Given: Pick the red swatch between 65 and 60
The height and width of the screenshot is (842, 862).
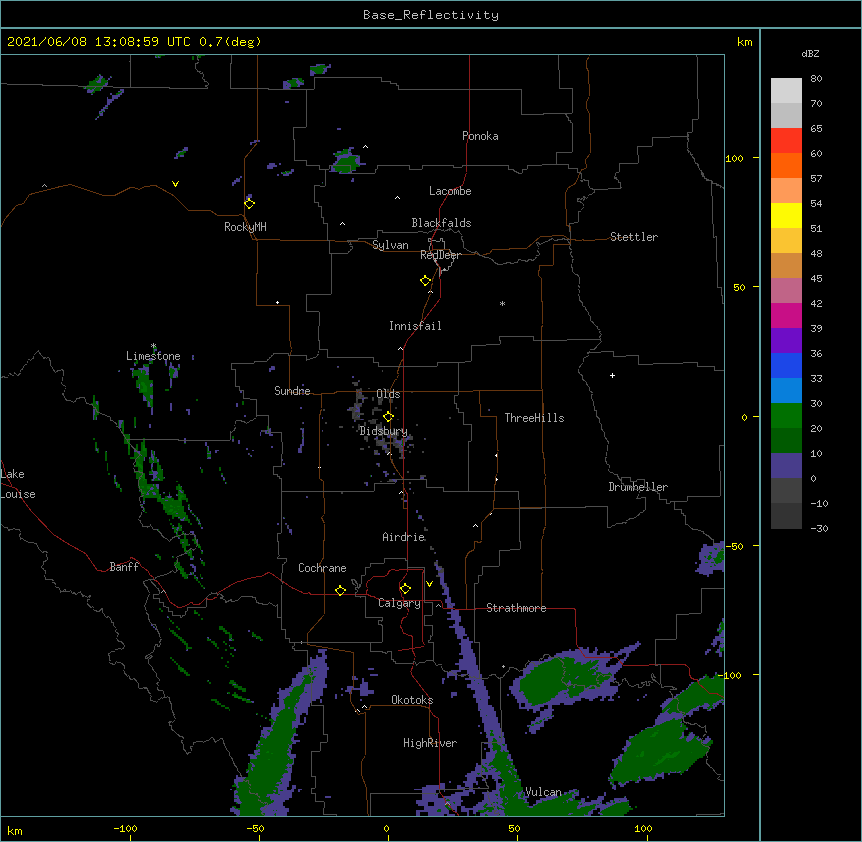Looking at the screenshot, I should 786,140.
